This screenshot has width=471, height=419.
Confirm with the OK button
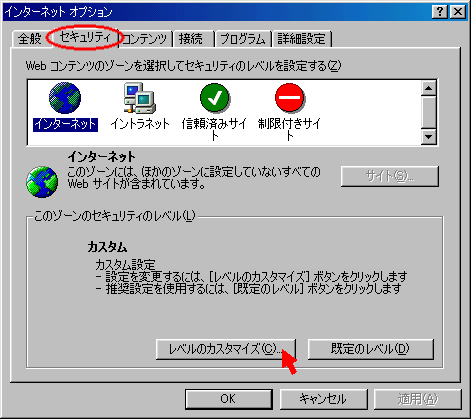(x=229, y=399)
